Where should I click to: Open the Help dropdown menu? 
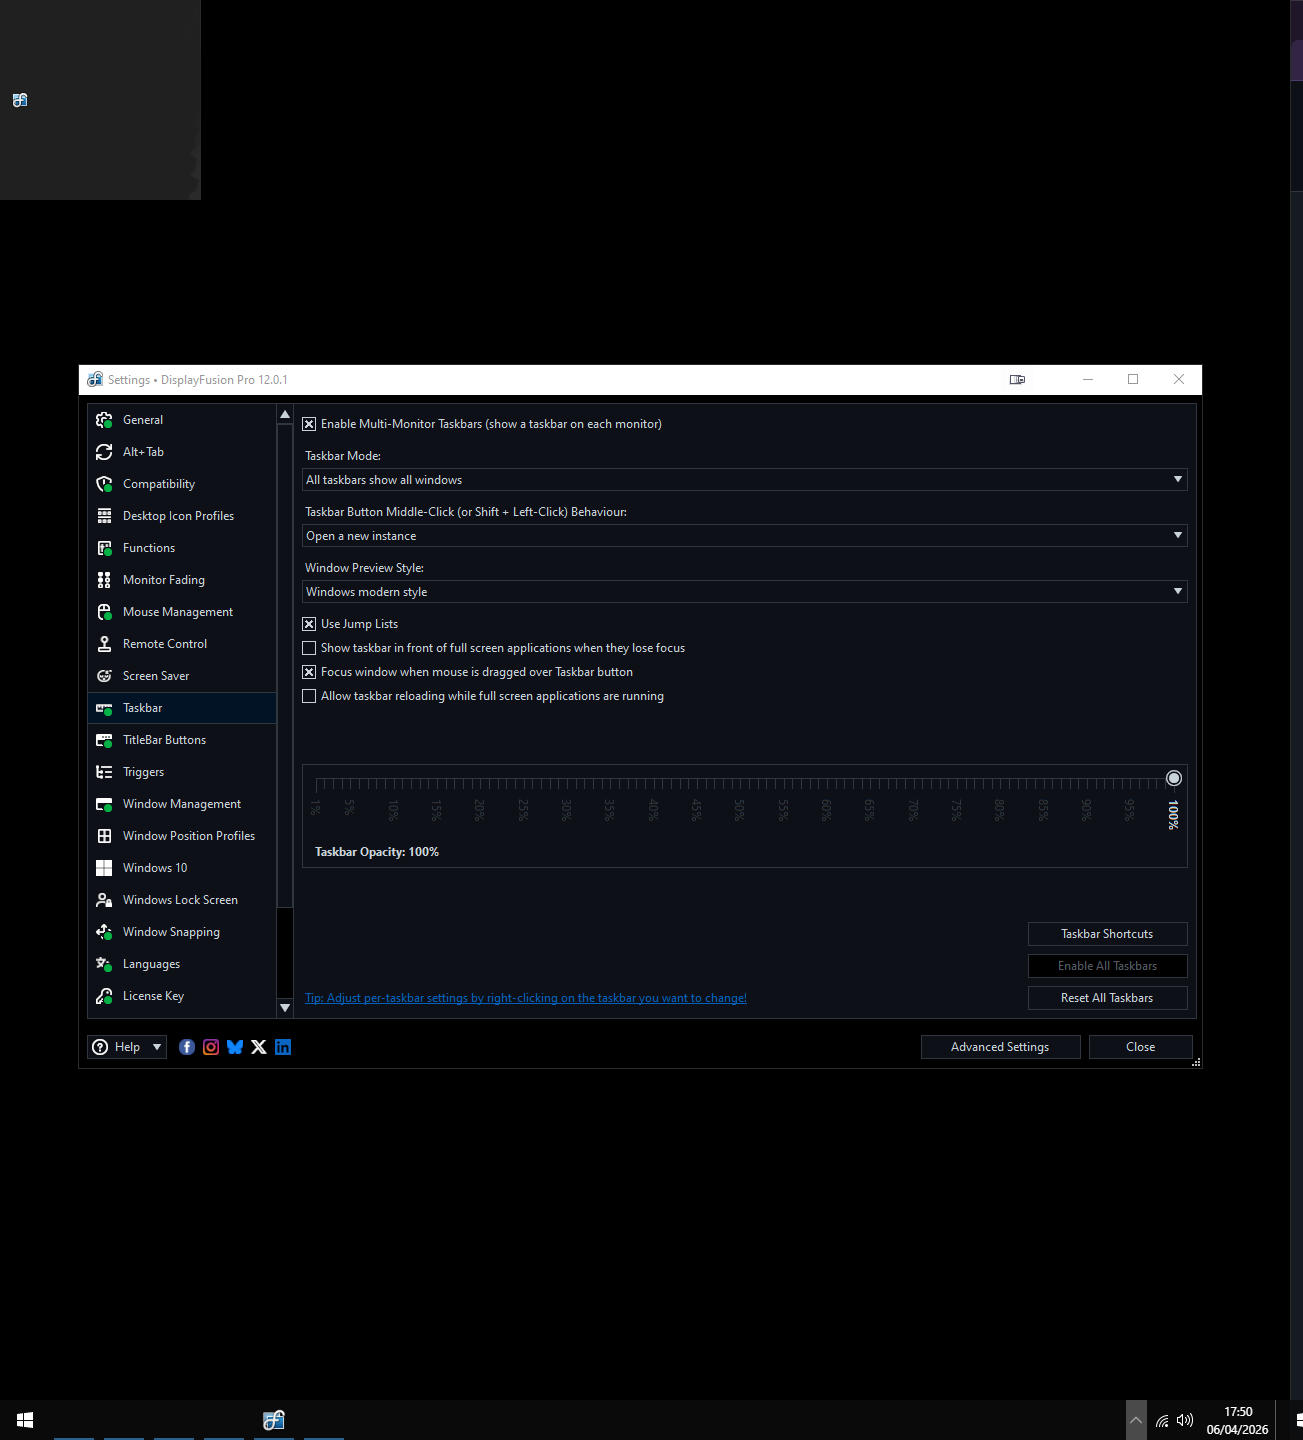pos(127,1047)
